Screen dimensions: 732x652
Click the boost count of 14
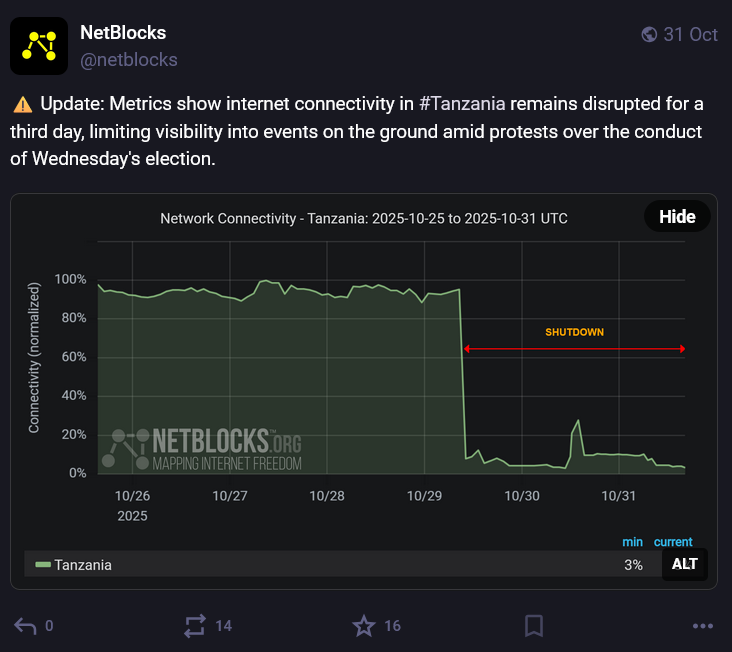[223, 626]
